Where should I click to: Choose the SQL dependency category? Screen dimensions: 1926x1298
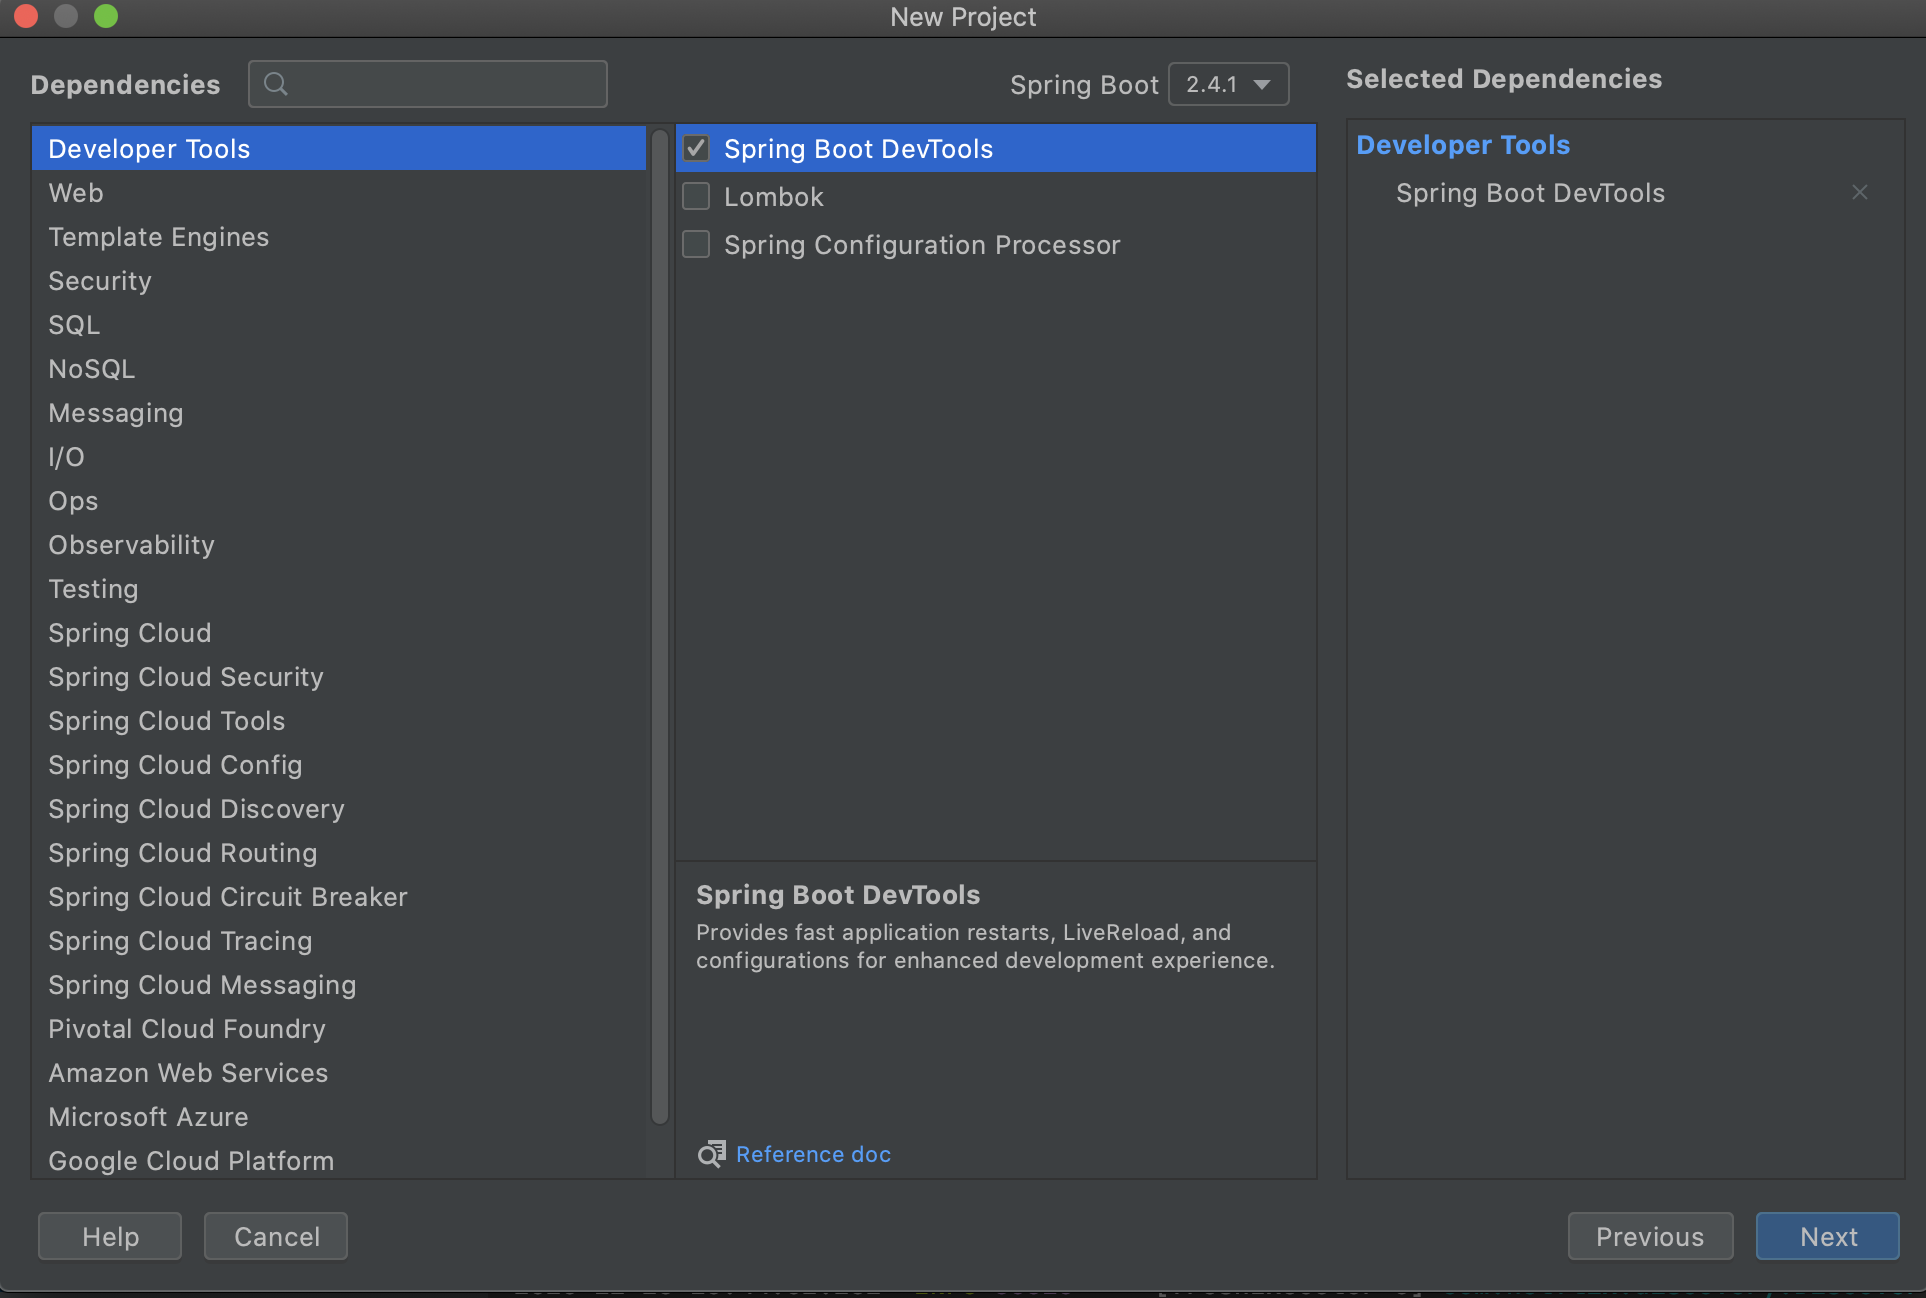[x=74, y=325]
